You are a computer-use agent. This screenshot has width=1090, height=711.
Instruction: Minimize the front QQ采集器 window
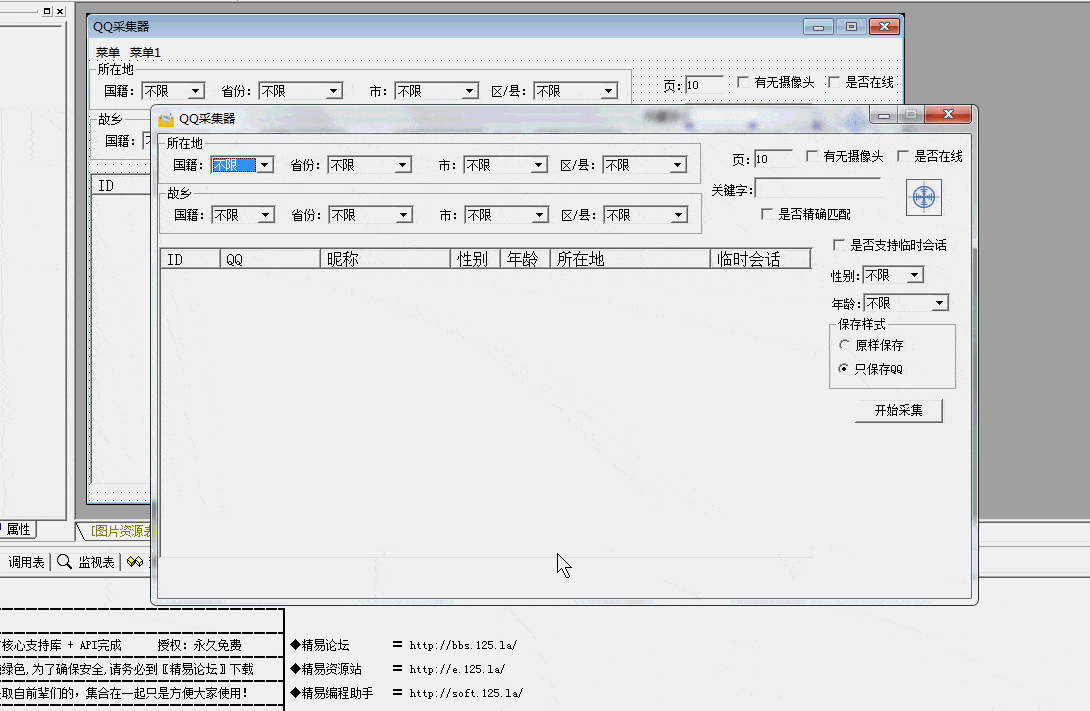point(884,115)
